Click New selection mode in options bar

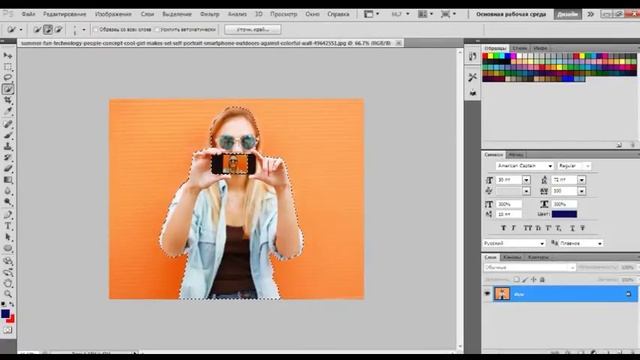pos(37,29)
